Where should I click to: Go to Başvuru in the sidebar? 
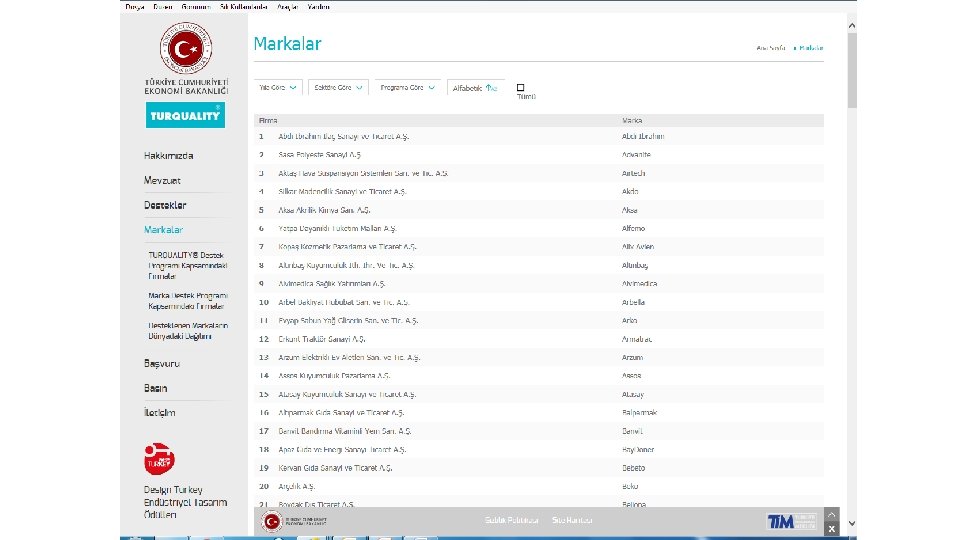[x=162, y=363]
